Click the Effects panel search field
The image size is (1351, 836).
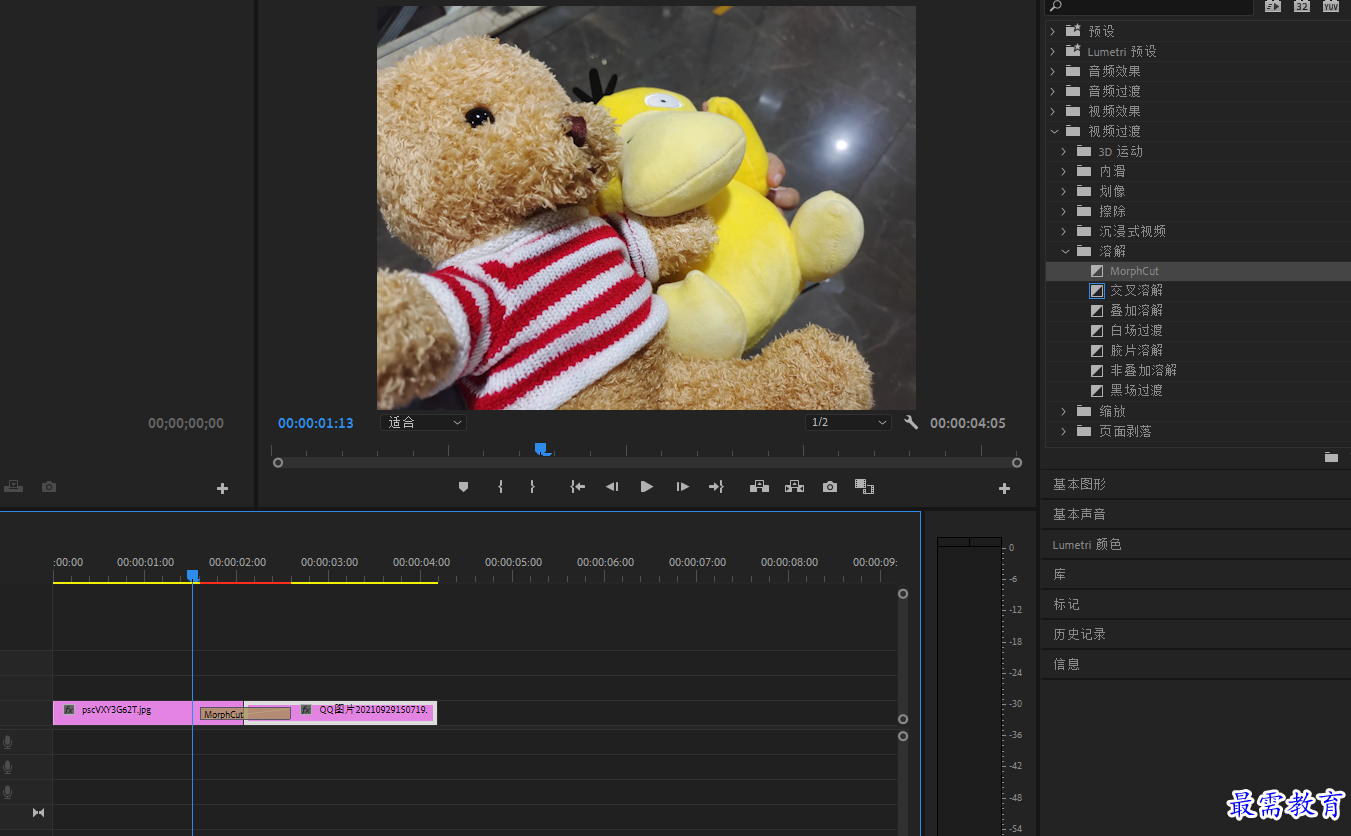coord(1149,7)
